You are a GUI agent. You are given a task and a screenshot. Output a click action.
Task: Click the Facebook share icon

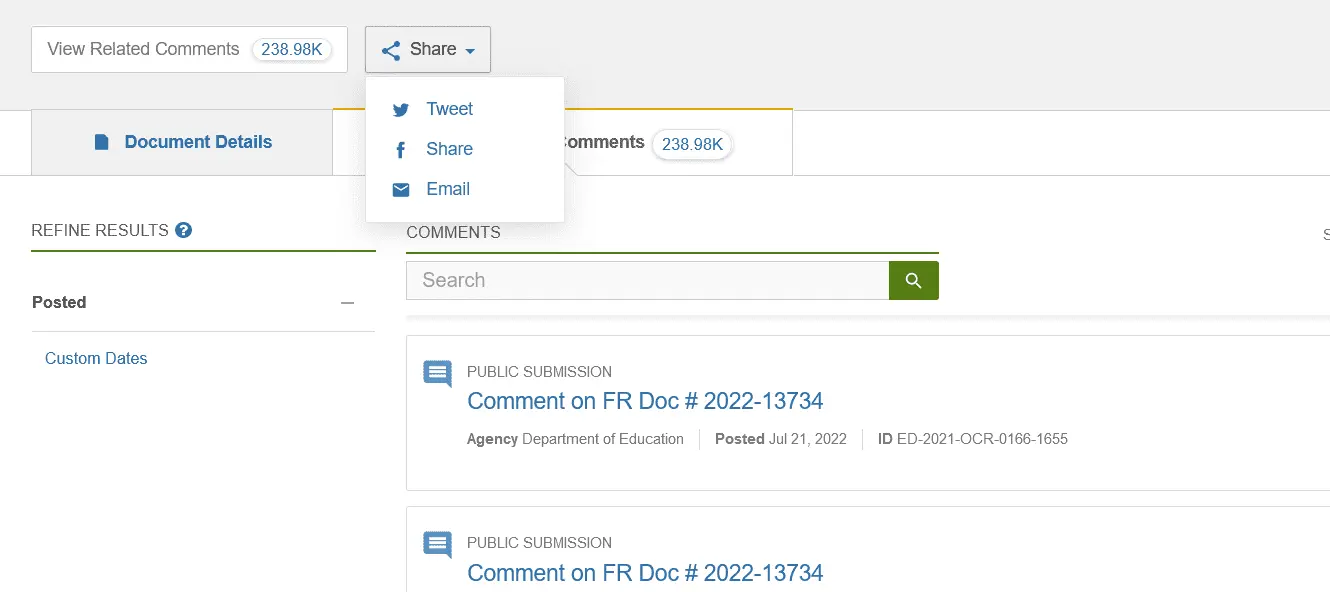401,150
